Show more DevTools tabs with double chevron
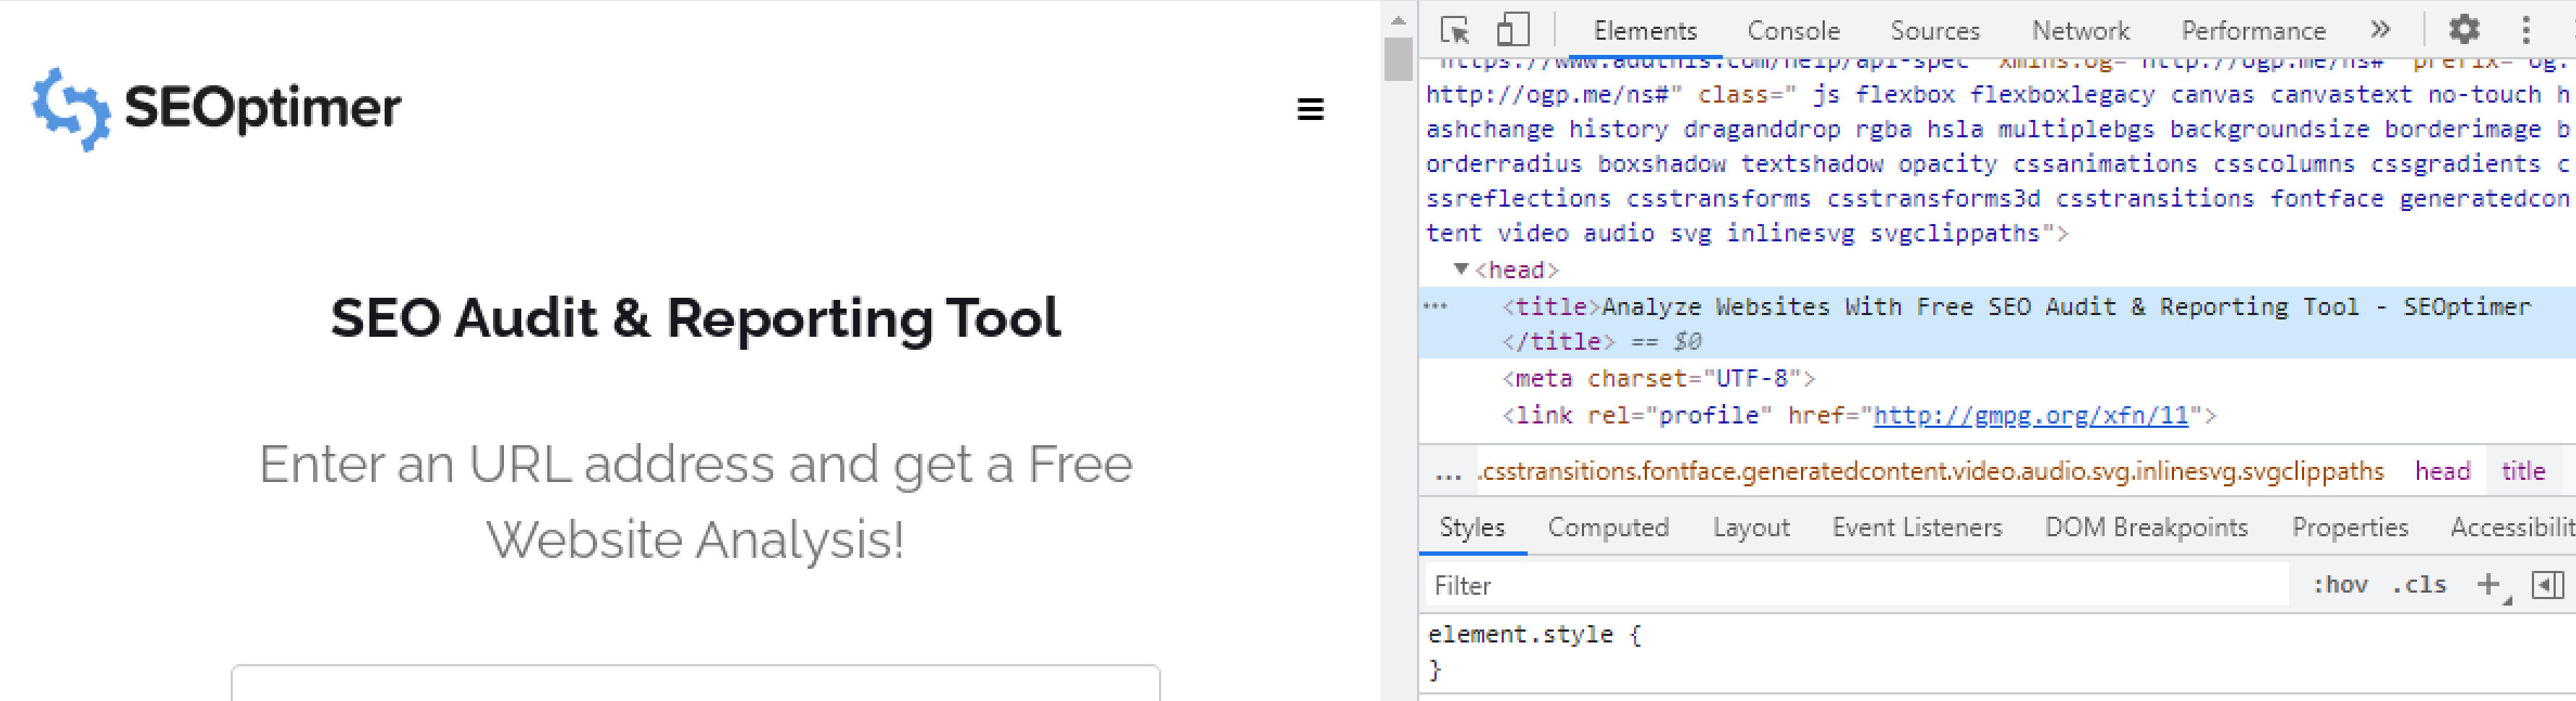2576x701 pixels. (x=2381, y=30)
